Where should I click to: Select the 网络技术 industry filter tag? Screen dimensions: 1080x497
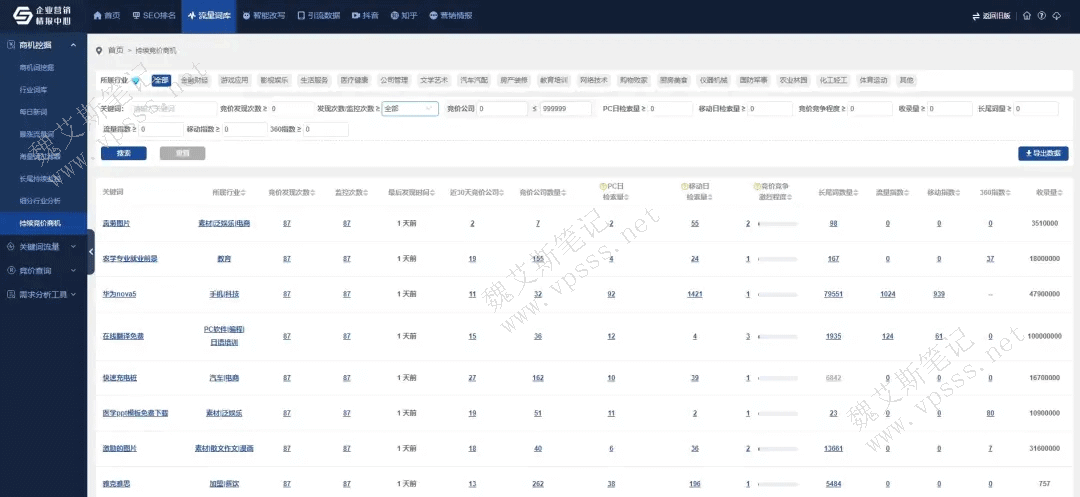(x=593, y=80)
